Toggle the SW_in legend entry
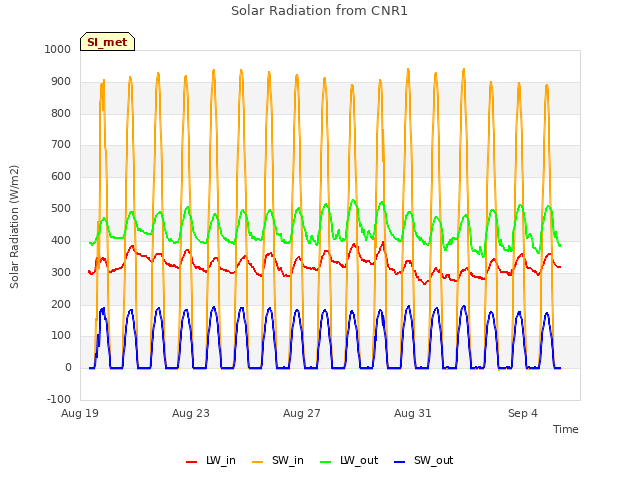Viewport: 640px width, 480px height. click(x=278, y=460)
